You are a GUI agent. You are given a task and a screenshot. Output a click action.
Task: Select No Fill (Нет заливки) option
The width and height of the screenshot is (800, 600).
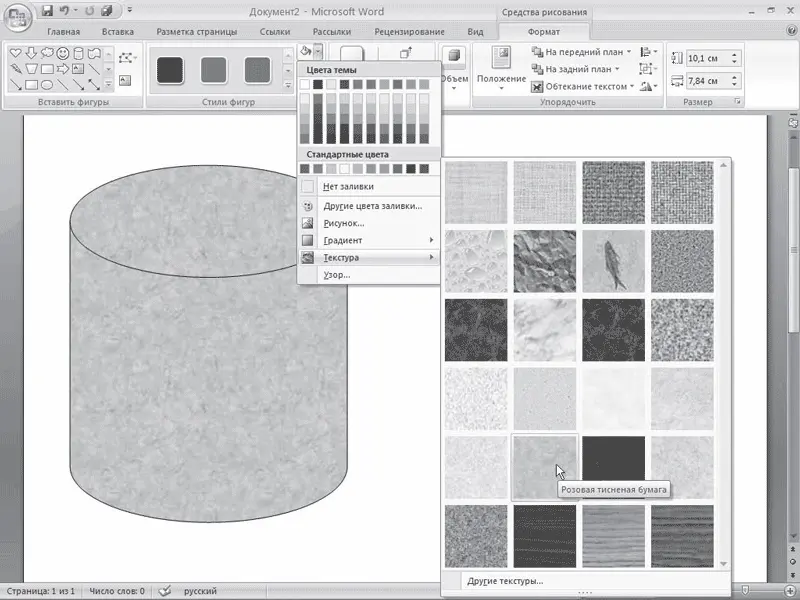[x=348, y=186]
